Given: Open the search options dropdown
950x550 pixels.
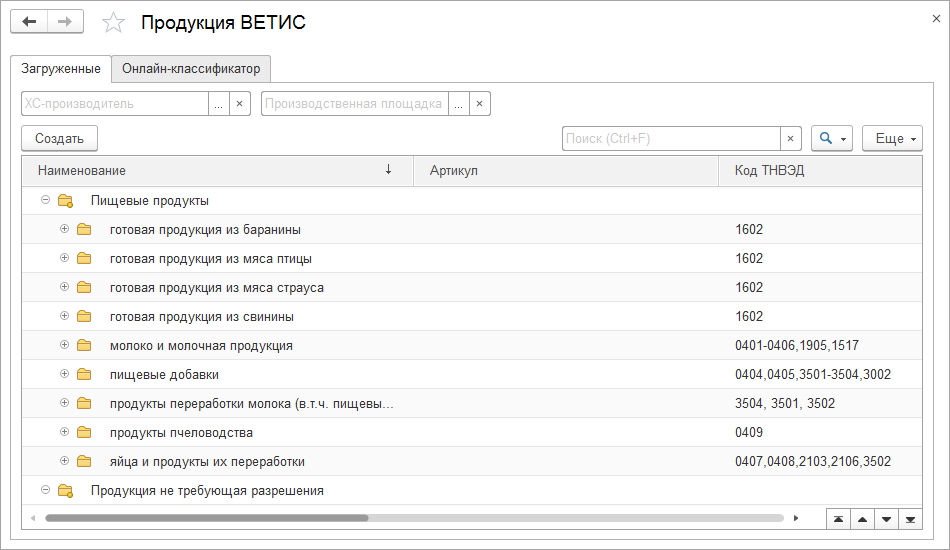Looking at the screenshot, I should click(832, 139).
